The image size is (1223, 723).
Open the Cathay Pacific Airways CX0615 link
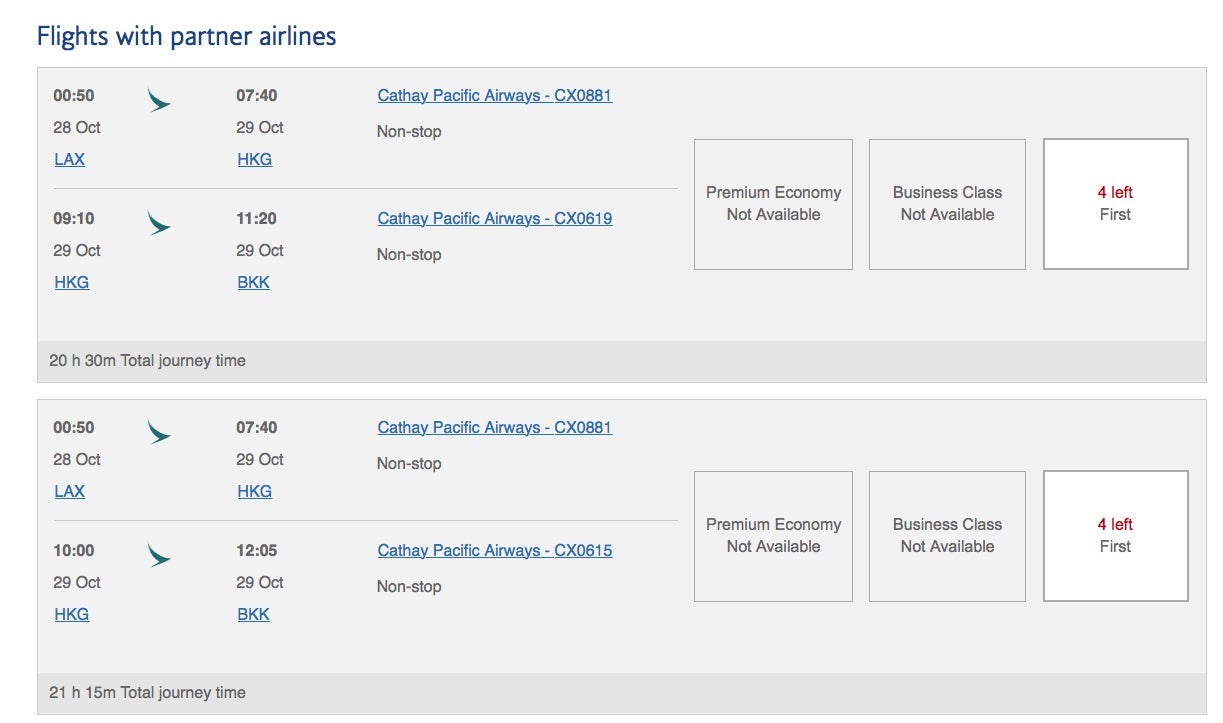point(494,551)
